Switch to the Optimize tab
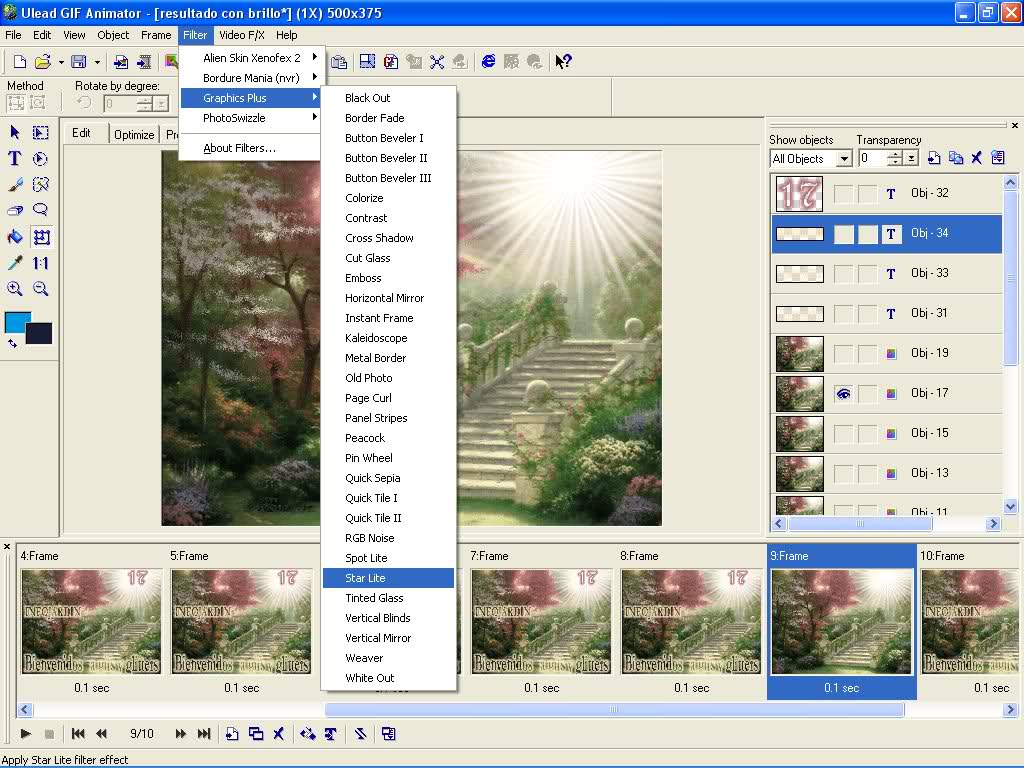 pyautogui.click(x=134, y=135)
